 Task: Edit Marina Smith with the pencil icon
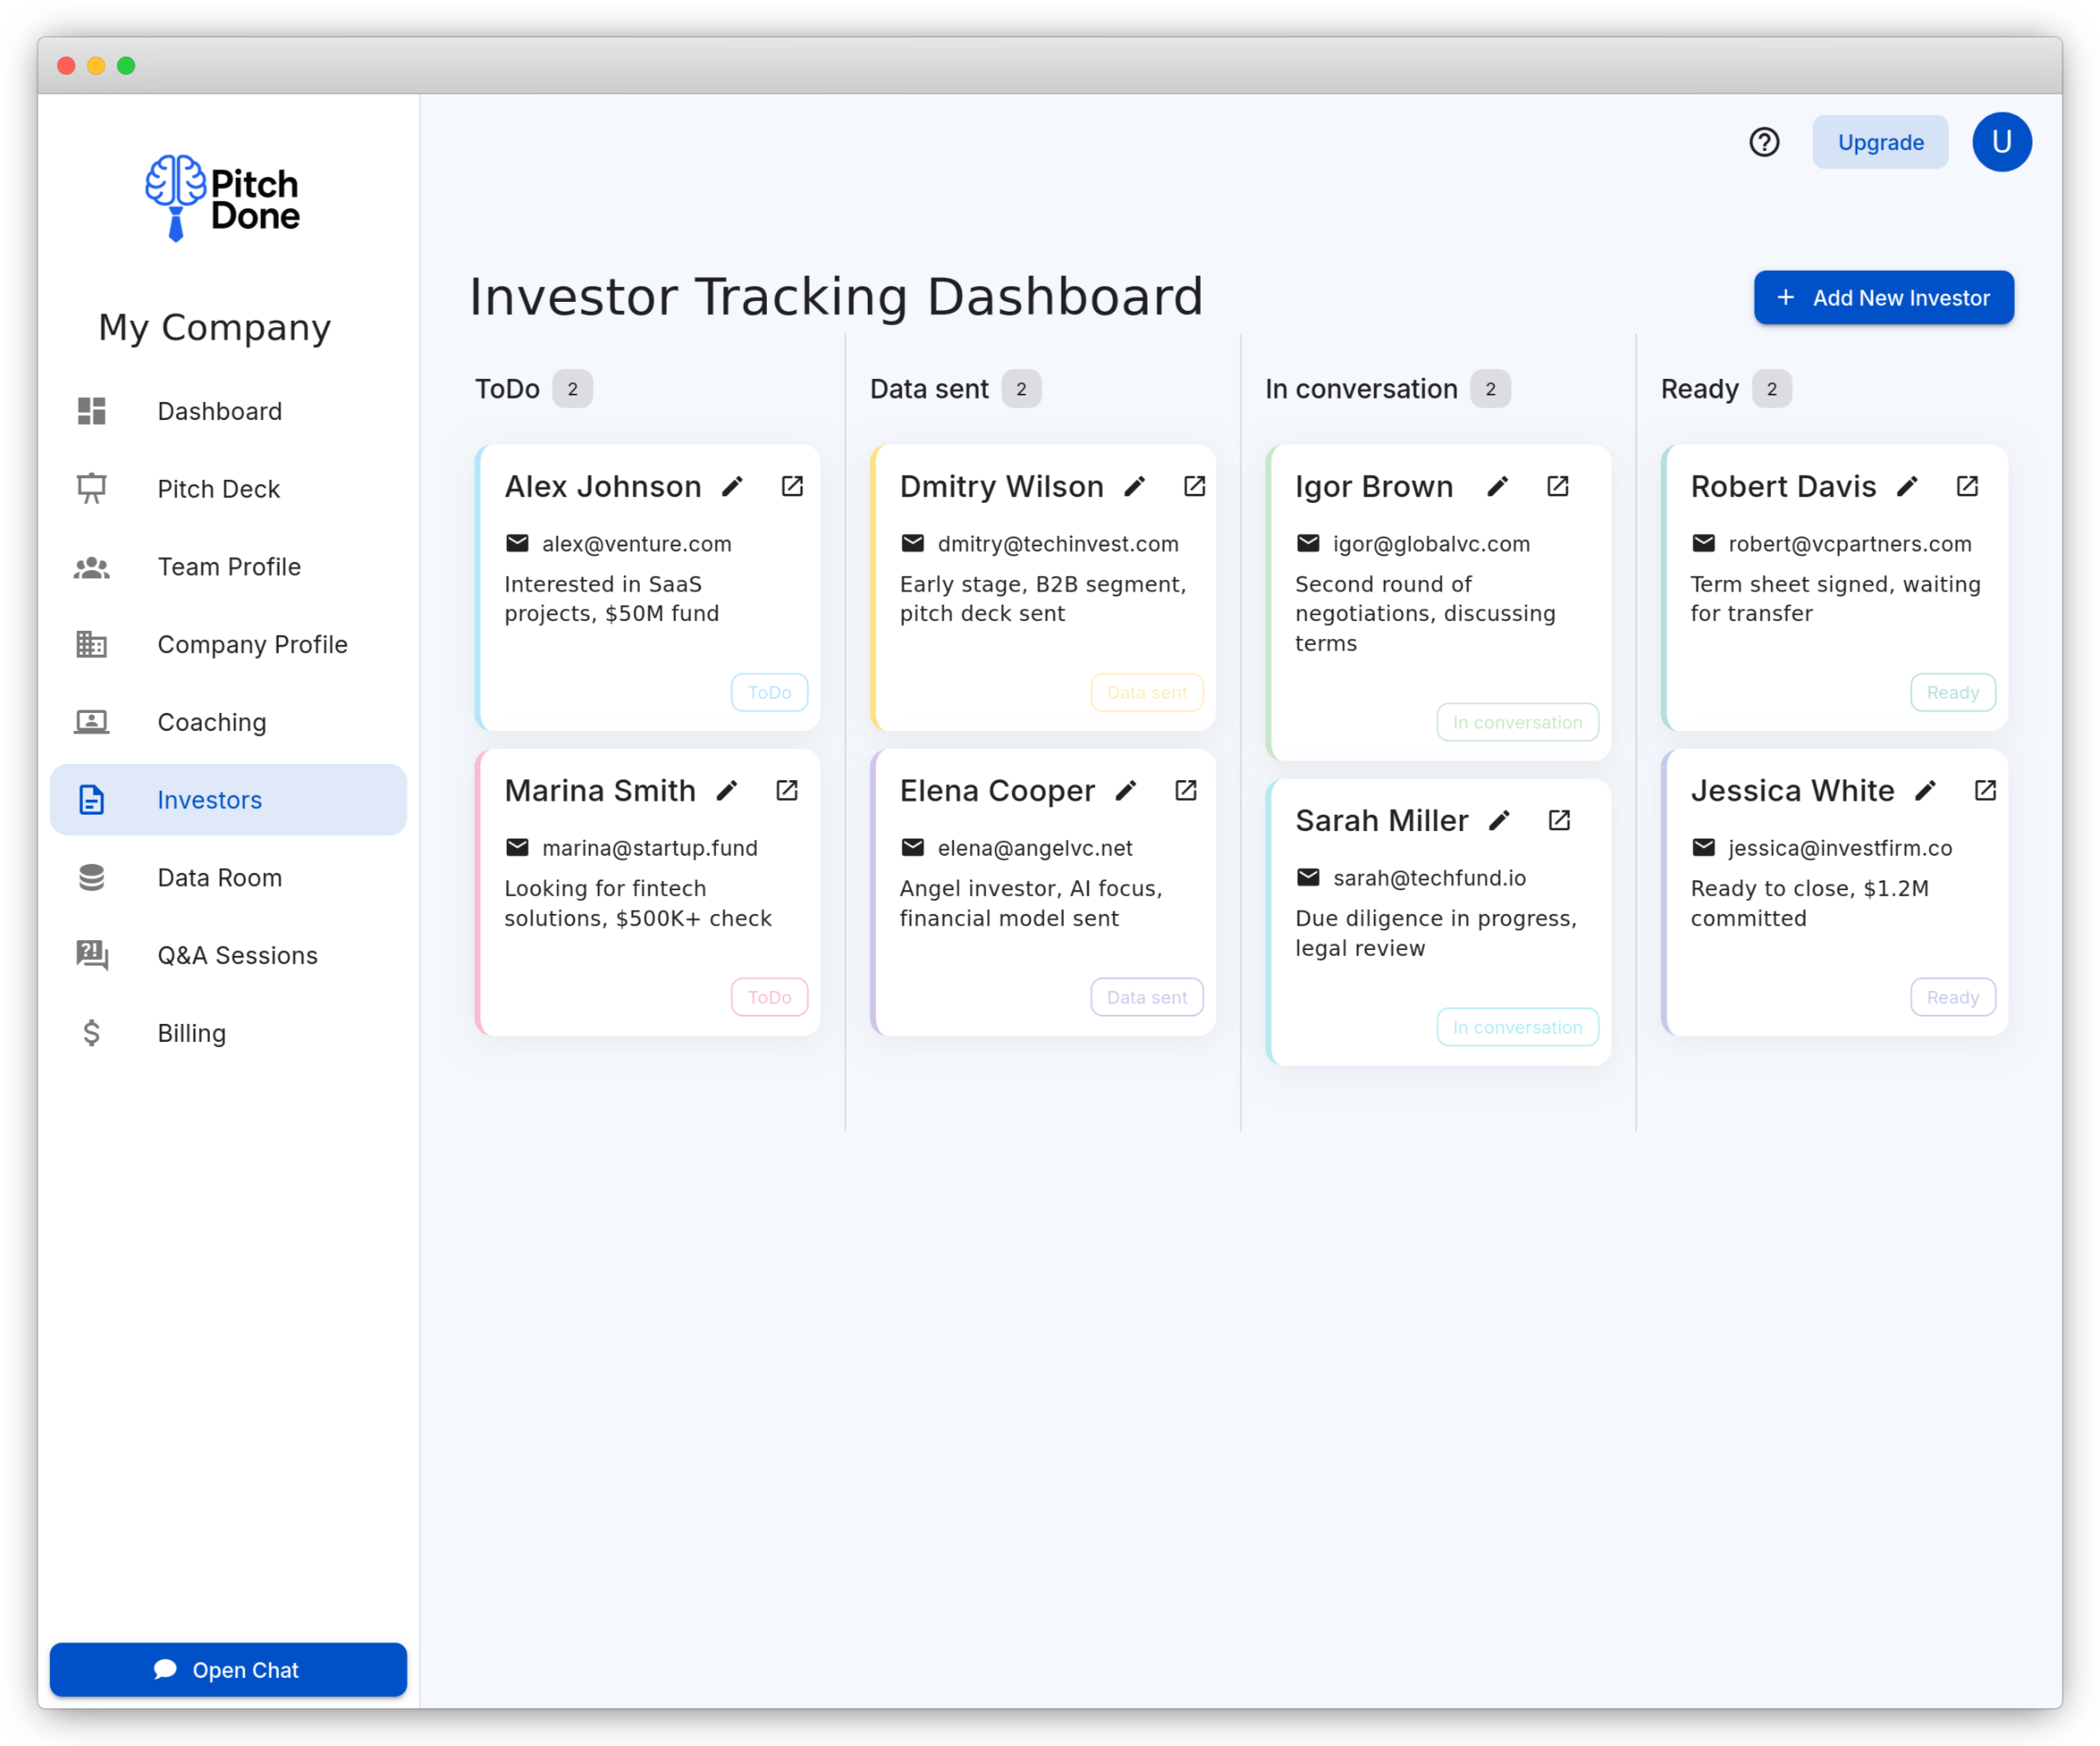pyautogui.click(x=727, y=791)
